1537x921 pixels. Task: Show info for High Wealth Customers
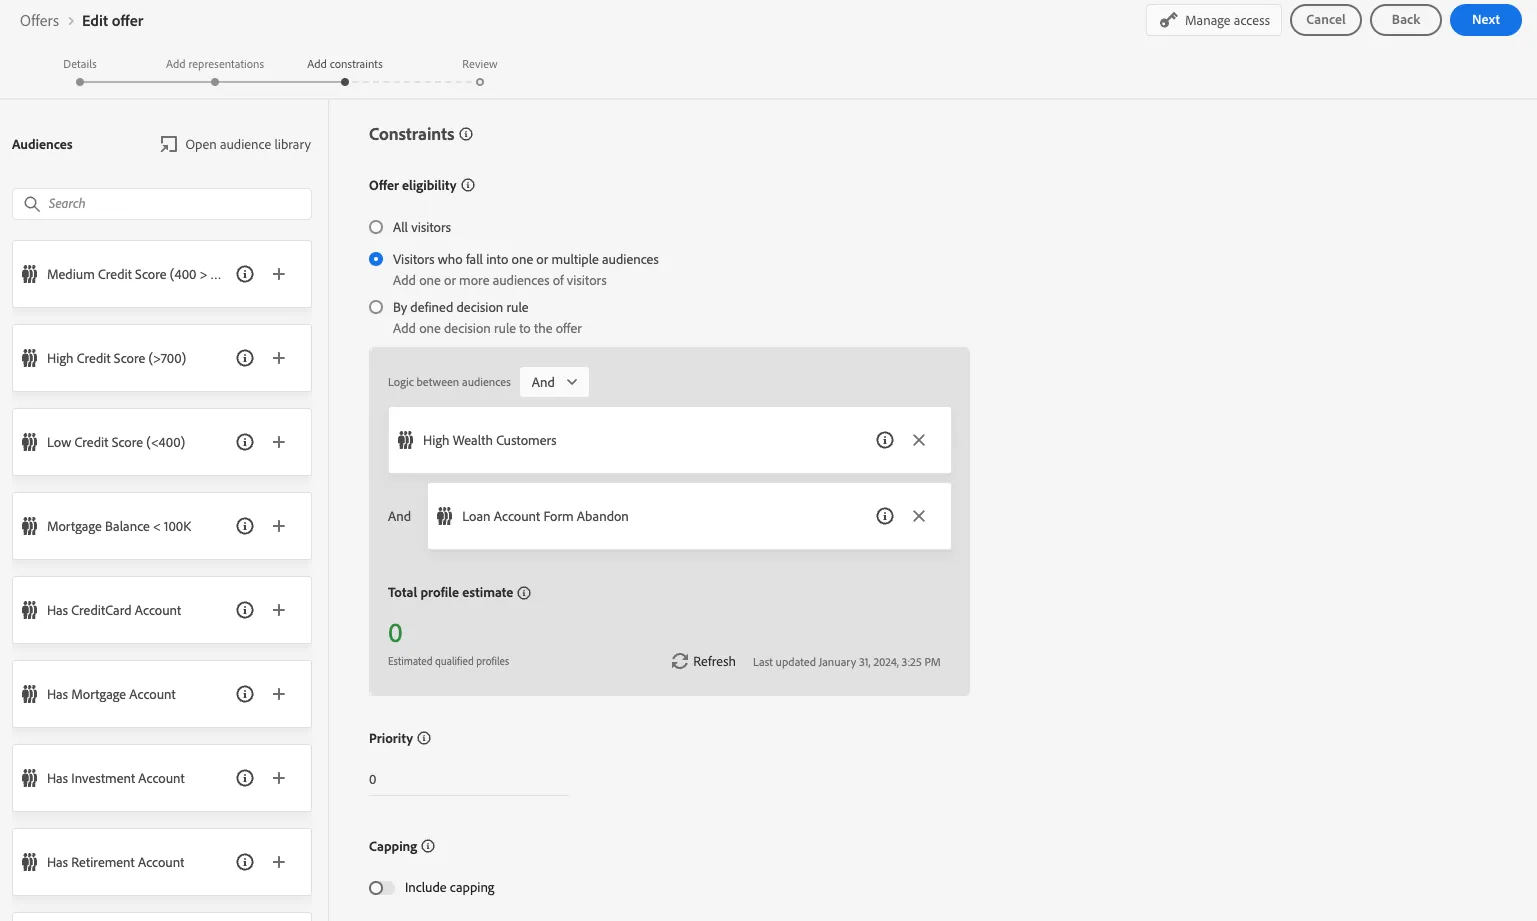[885, 440]
